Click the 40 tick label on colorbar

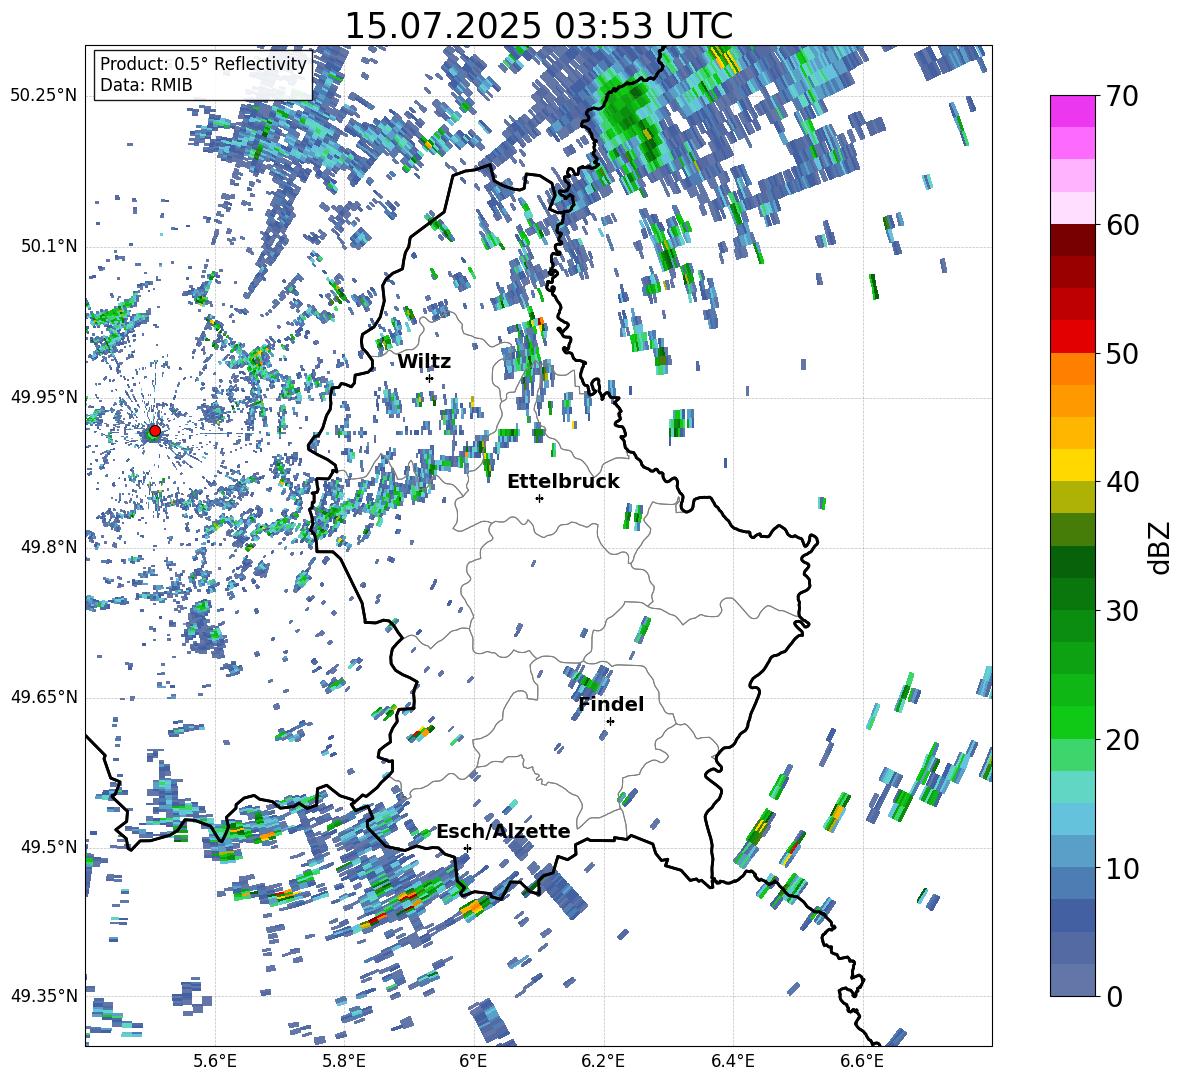[1122, 482]
